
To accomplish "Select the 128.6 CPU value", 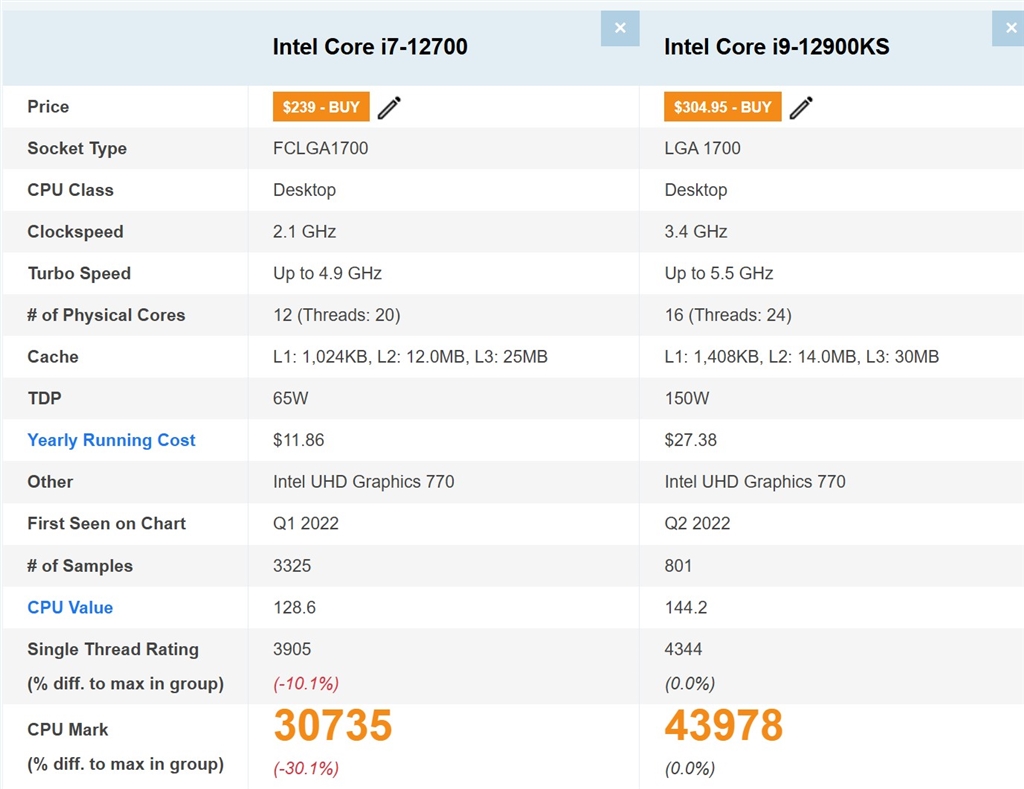I will point(294,607).
